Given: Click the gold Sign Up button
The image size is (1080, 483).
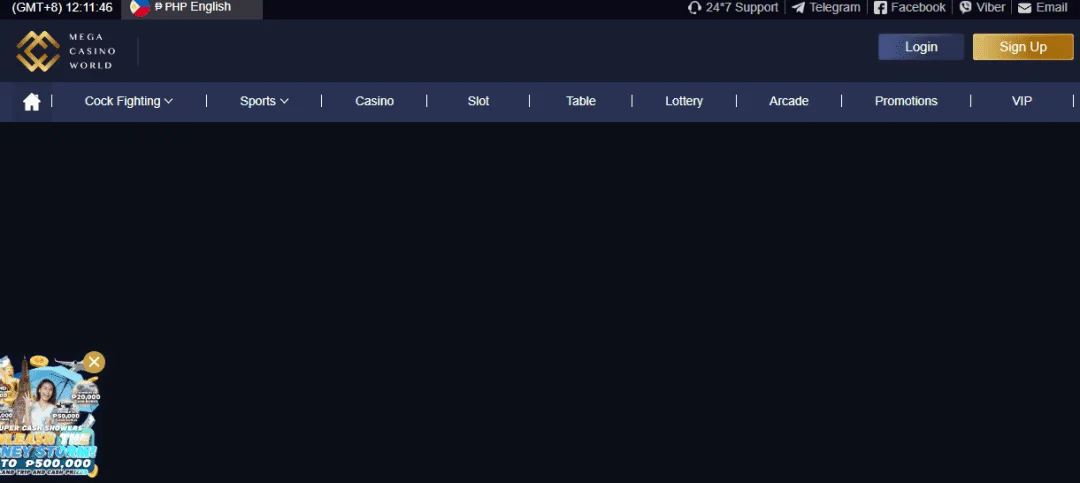Looking at the screenshot, I should point(1023,47).
